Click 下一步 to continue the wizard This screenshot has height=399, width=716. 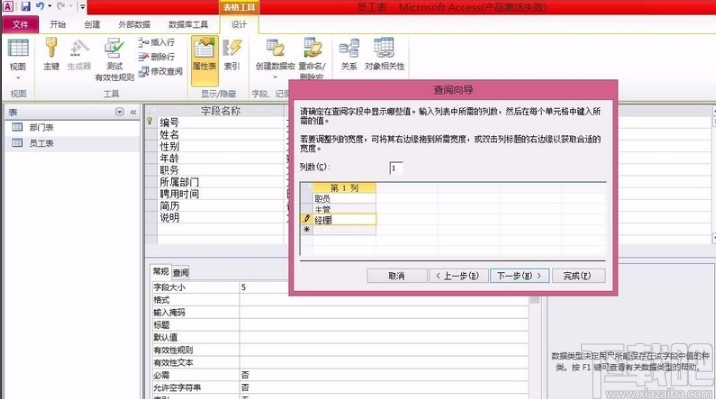click(520, 276)
